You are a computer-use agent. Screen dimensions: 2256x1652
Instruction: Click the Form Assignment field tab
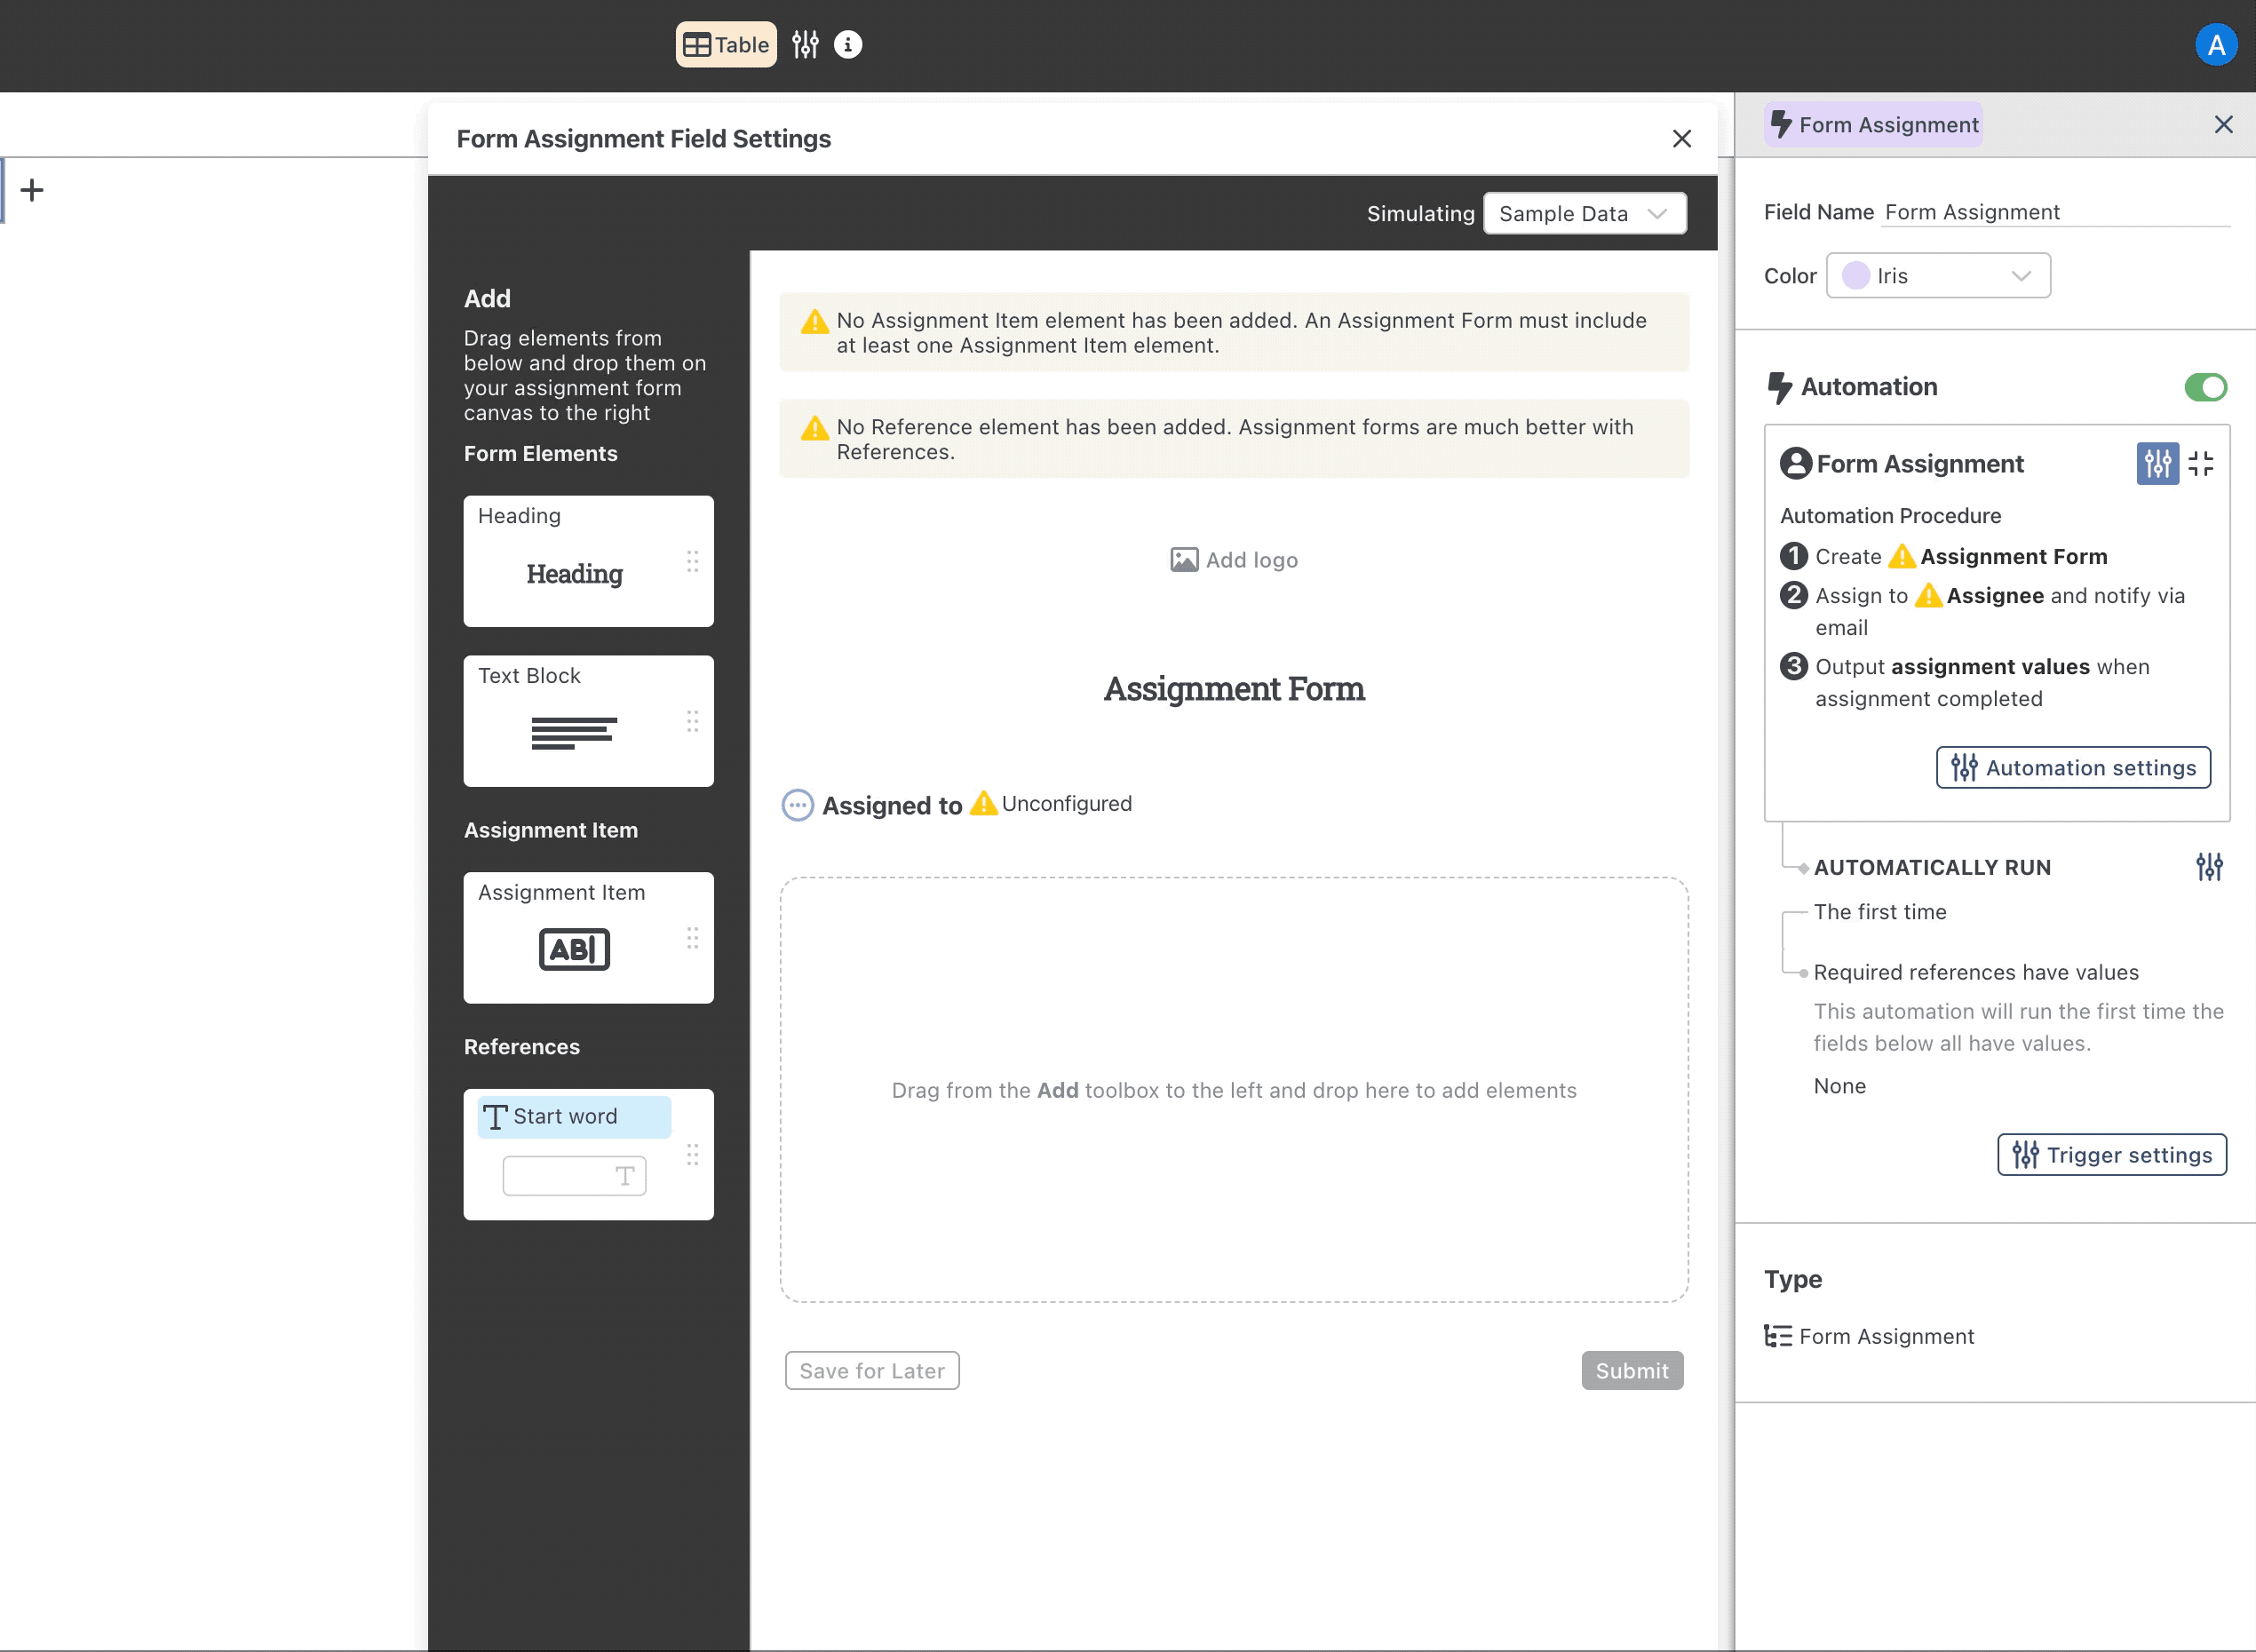pos(1874,125)
